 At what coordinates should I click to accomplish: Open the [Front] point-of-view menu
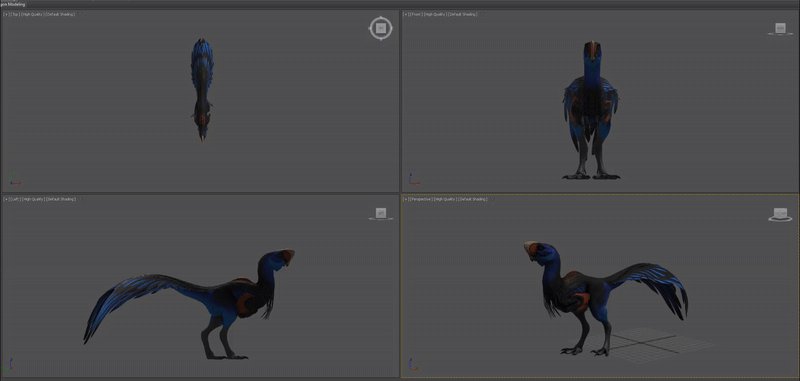click(x=416, y=14)
